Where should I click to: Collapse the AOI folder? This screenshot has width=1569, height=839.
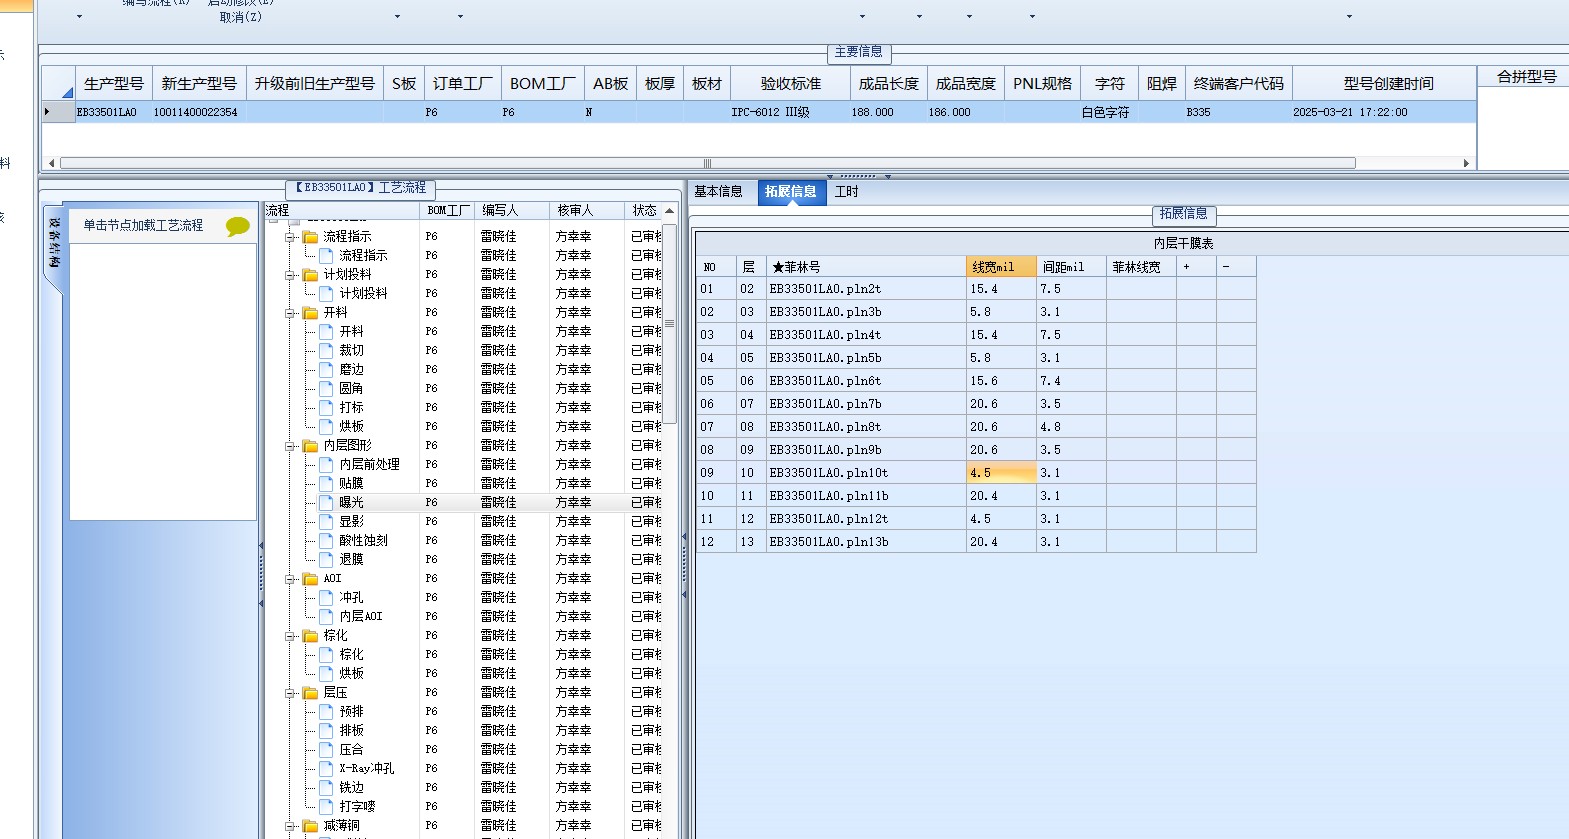(290, 579)
